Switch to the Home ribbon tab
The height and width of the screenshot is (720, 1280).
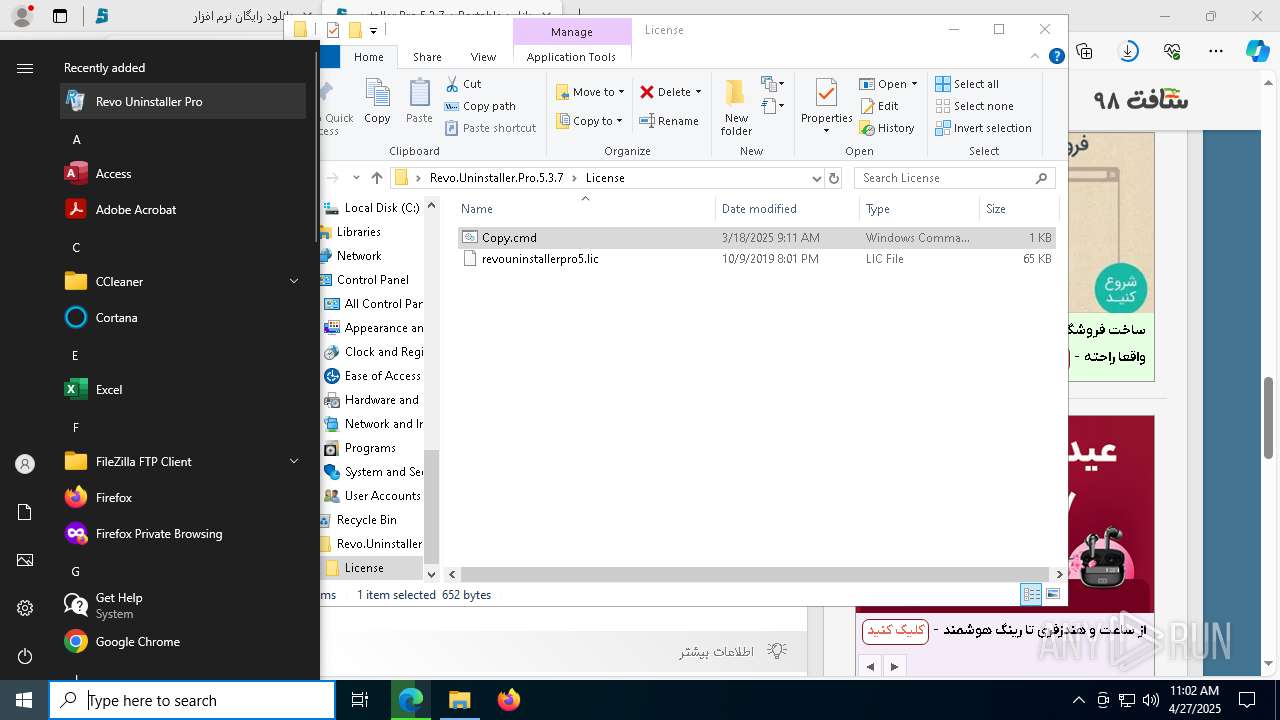[368, 57]
